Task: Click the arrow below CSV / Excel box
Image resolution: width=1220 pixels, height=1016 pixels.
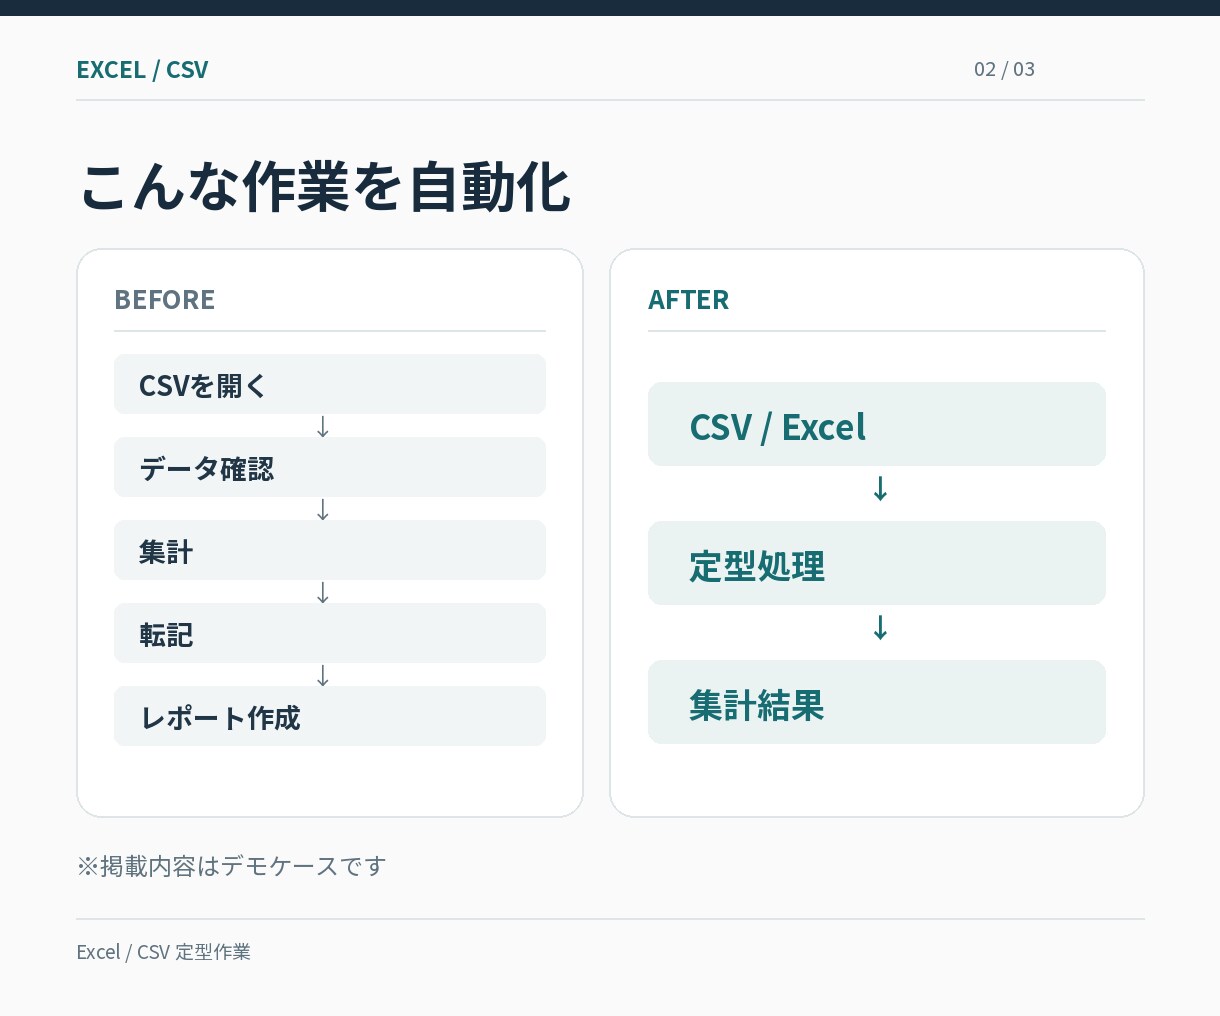Action: [x=880, y=489]
